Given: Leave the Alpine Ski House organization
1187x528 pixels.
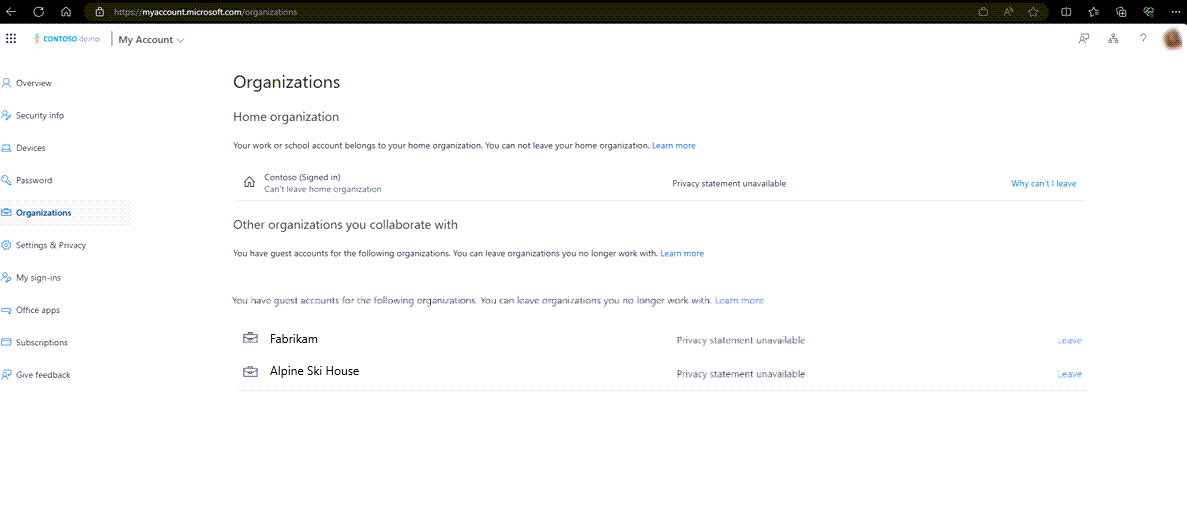Looking at the screenshot, I should [x=1069, y=374].
